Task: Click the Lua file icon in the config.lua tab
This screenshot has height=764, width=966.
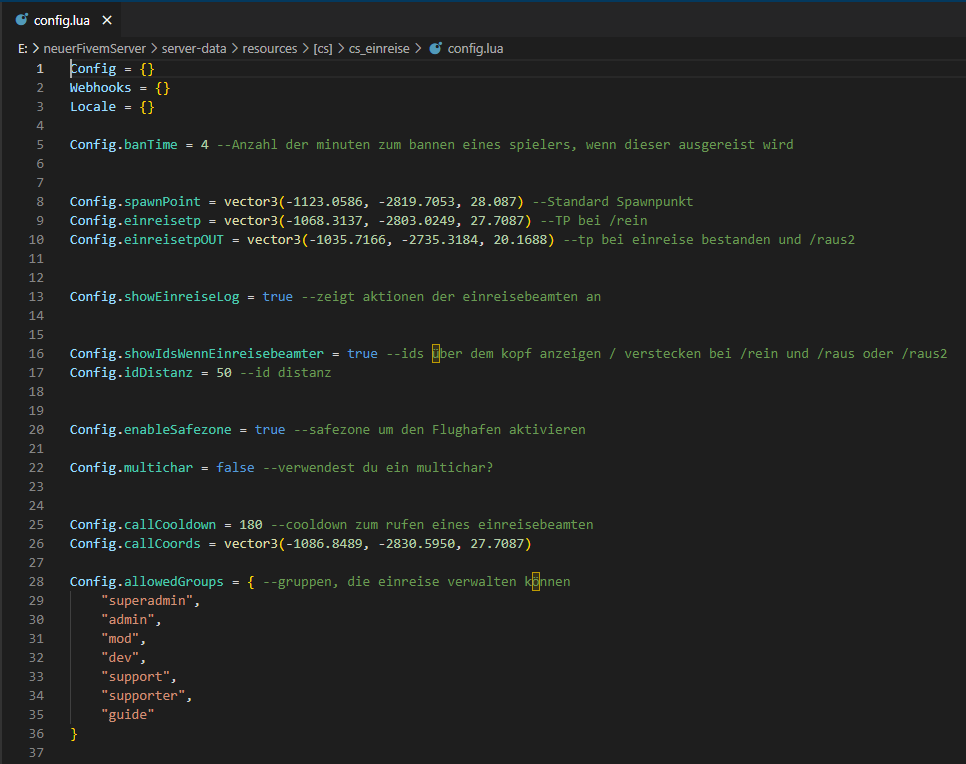Action: (21, 20)
